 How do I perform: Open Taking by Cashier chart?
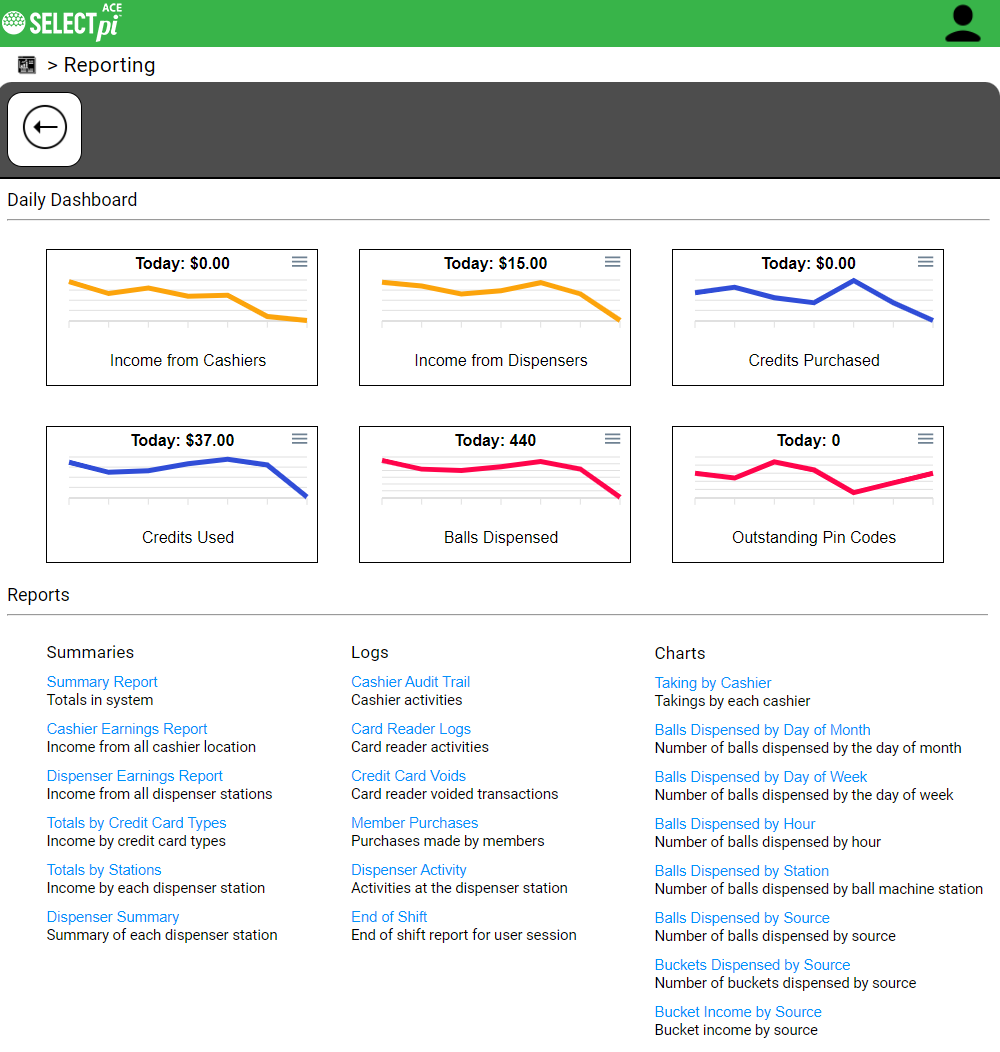(x=713, y=683)
